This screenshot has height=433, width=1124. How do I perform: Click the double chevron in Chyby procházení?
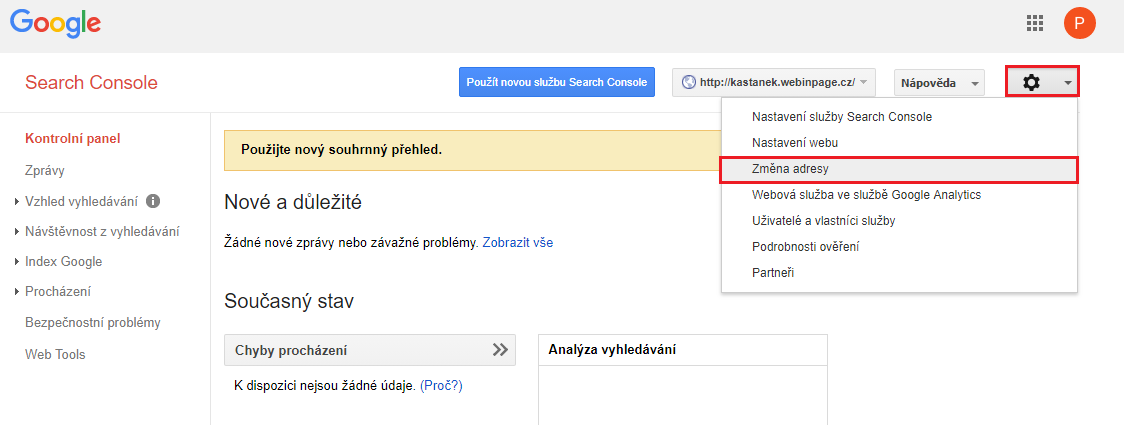click(x=501, y=350)
